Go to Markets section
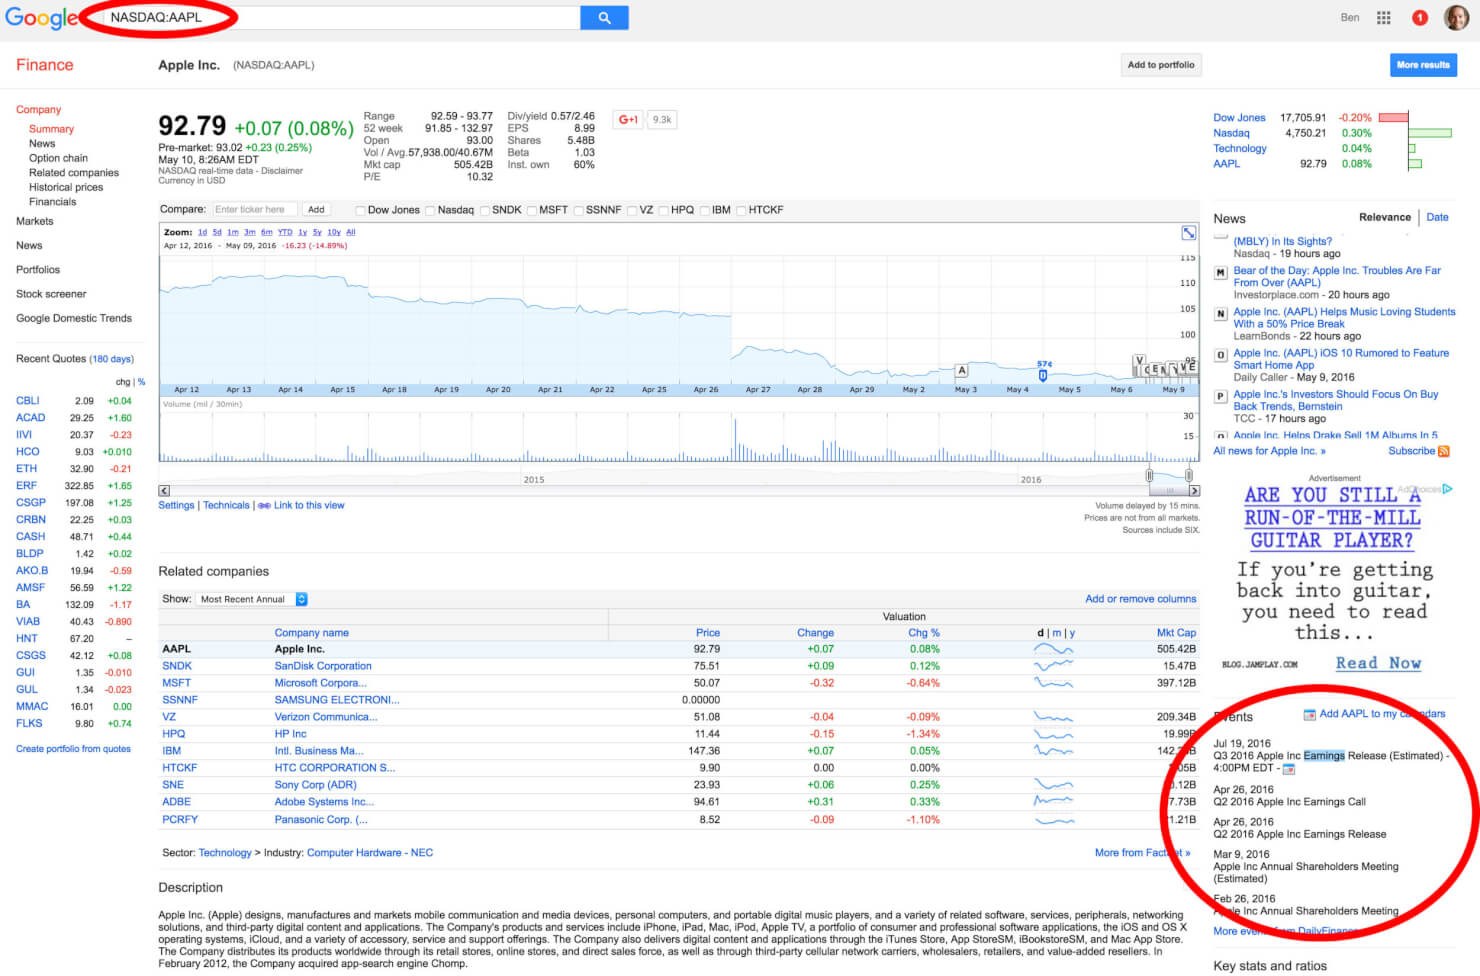The height and width of the screenshot is (976, 1480). pos(35,221)
